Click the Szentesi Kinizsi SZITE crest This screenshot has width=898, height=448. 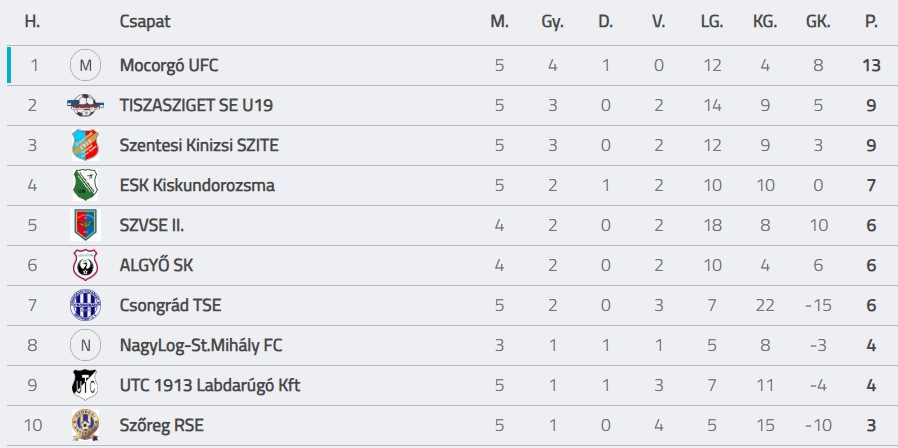click(x=85, y=145)
